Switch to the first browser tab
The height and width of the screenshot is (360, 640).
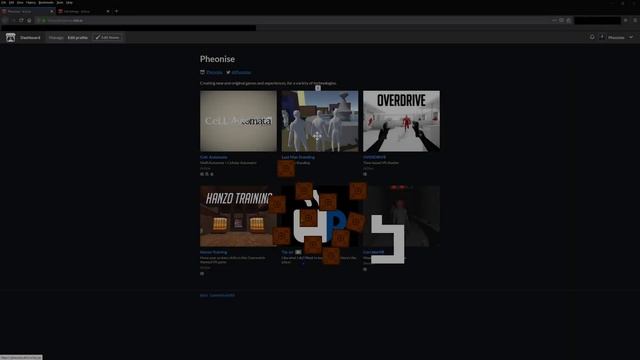28,11
